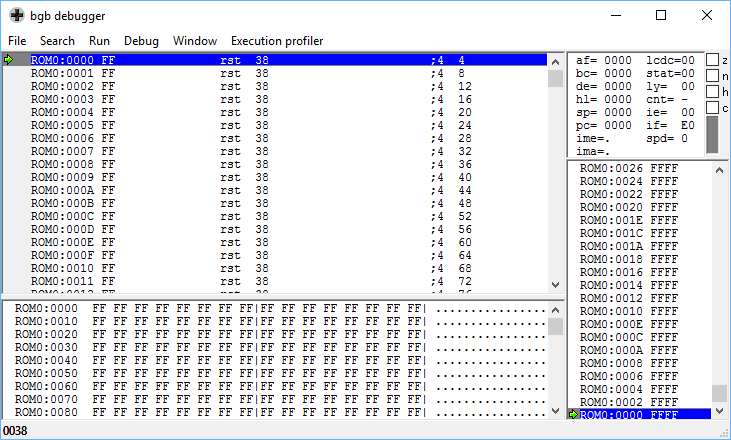Screen dimensions: 731x440
Task: Click memory dump pane scroll down arrow
Action: coord(555,411)
